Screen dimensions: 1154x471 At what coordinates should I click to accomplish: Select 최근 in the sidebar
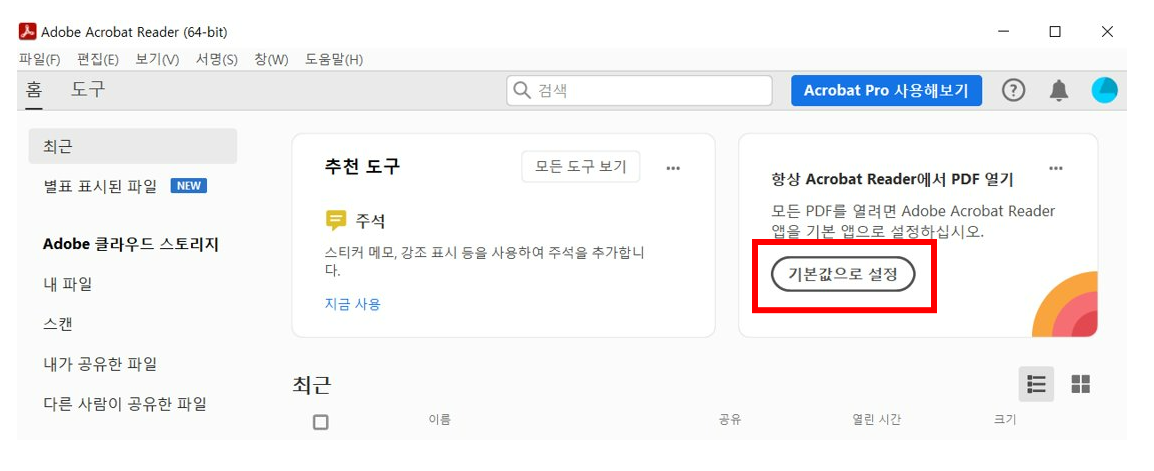132,146
